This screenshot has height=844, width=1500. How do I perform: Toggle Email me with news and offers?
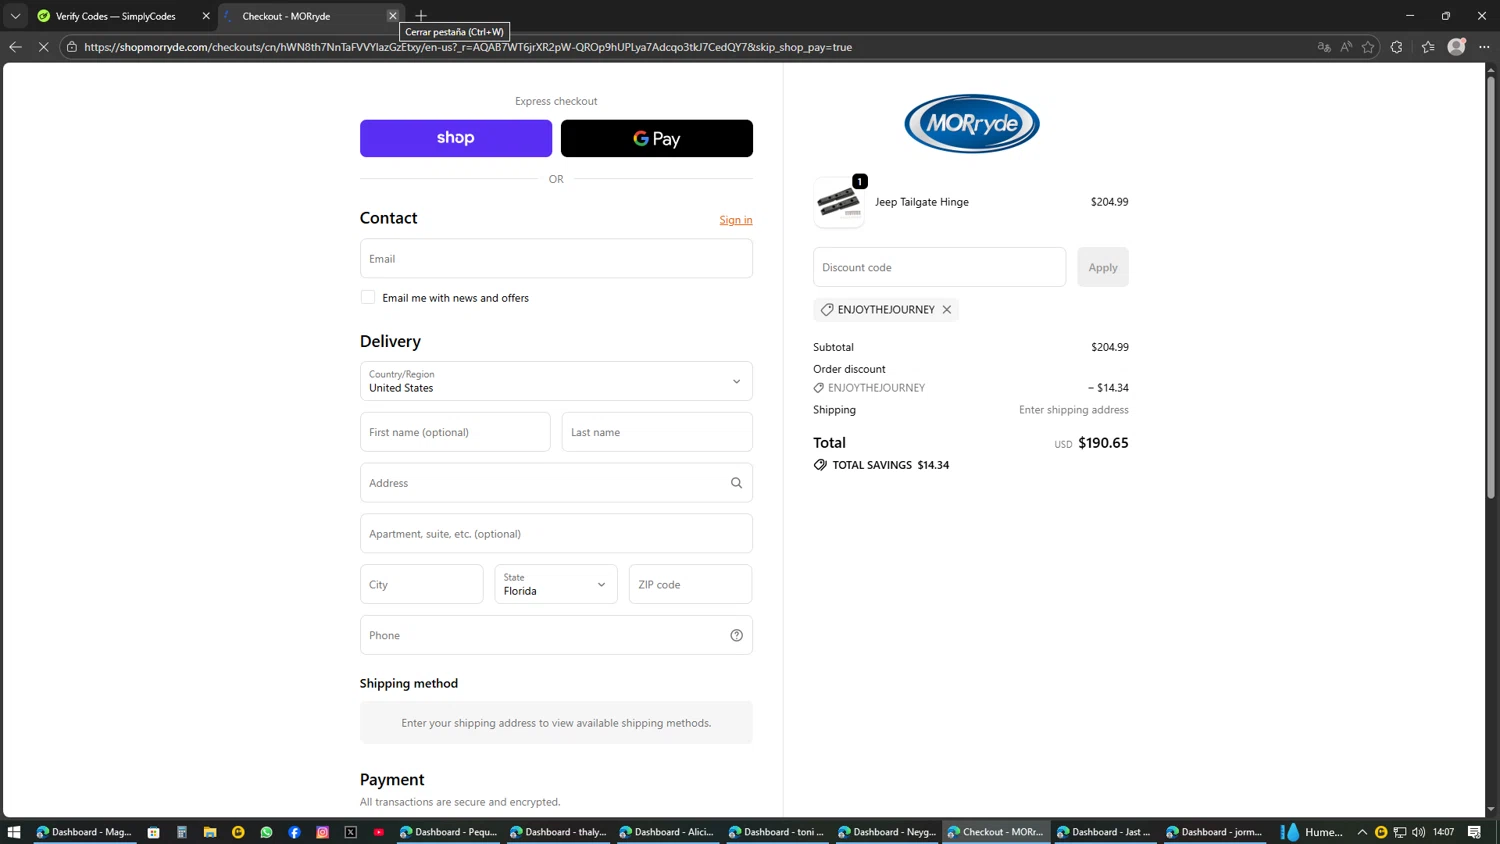368,297
